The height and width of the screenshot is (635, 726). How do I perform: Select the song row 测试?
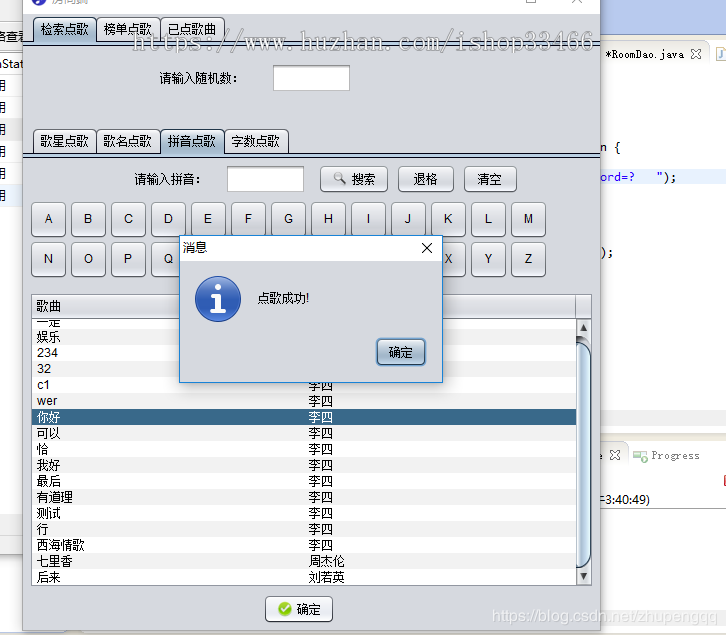click(x=304, y=513)
